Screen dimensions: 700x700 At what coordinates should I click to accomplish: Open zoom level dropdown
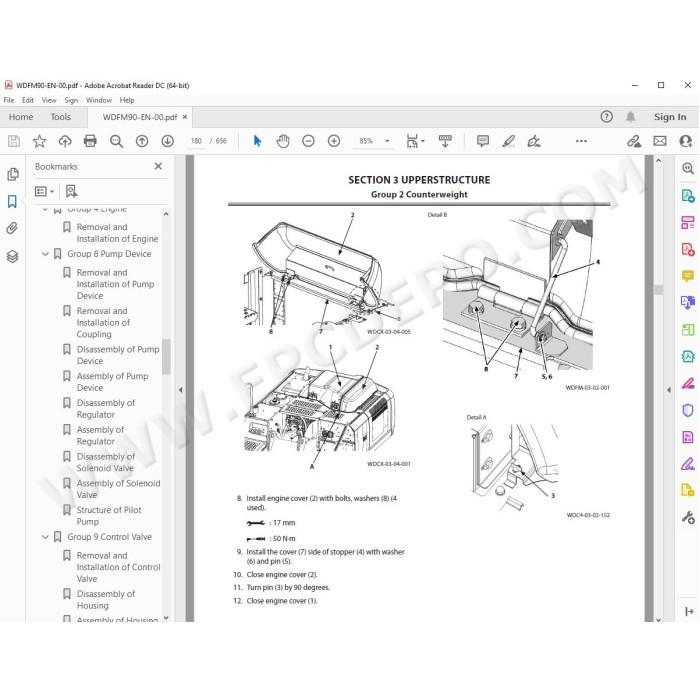[x=387, y=141]
